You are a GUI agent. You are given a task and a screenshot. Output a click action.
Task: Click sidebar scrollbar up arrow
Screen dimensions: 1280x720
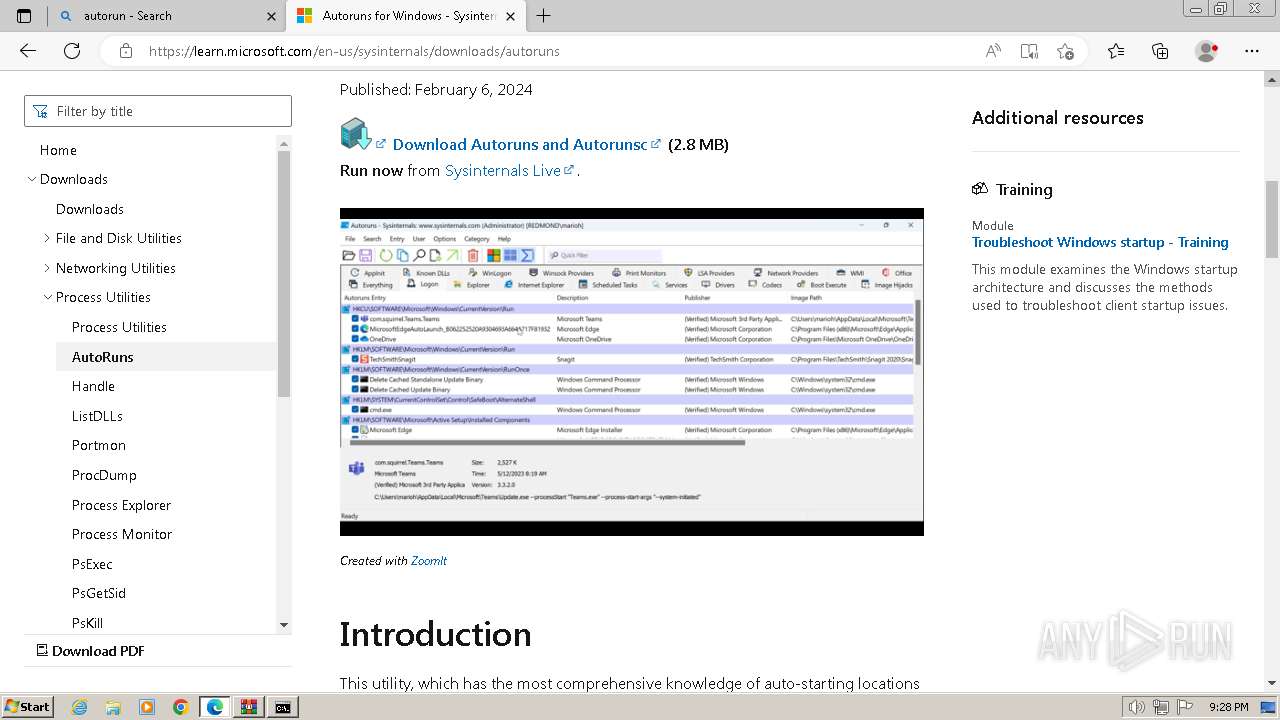(284, 143)
